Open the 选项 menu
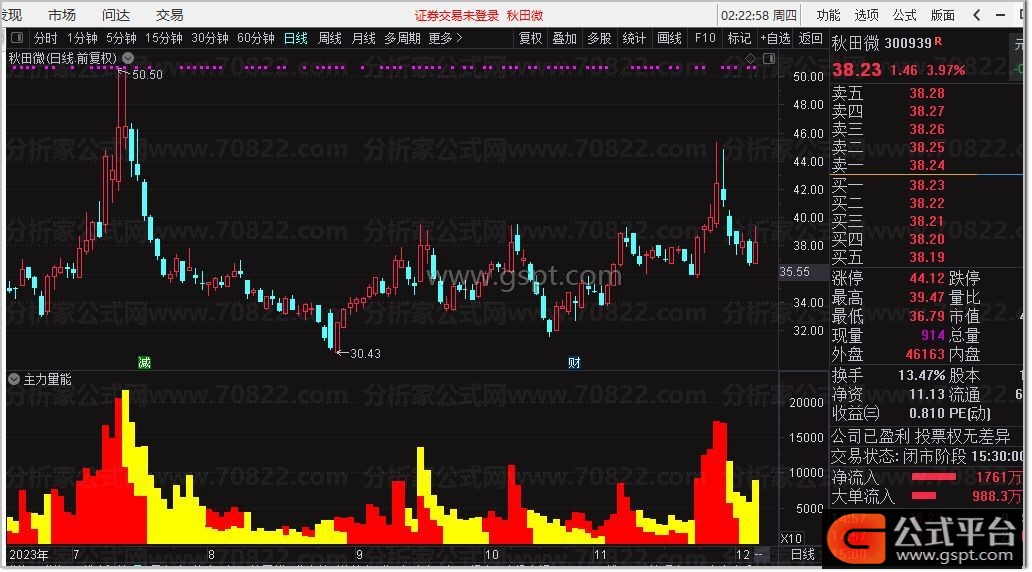This screenshot has width=1032, height=572. [x=866, y=14]
